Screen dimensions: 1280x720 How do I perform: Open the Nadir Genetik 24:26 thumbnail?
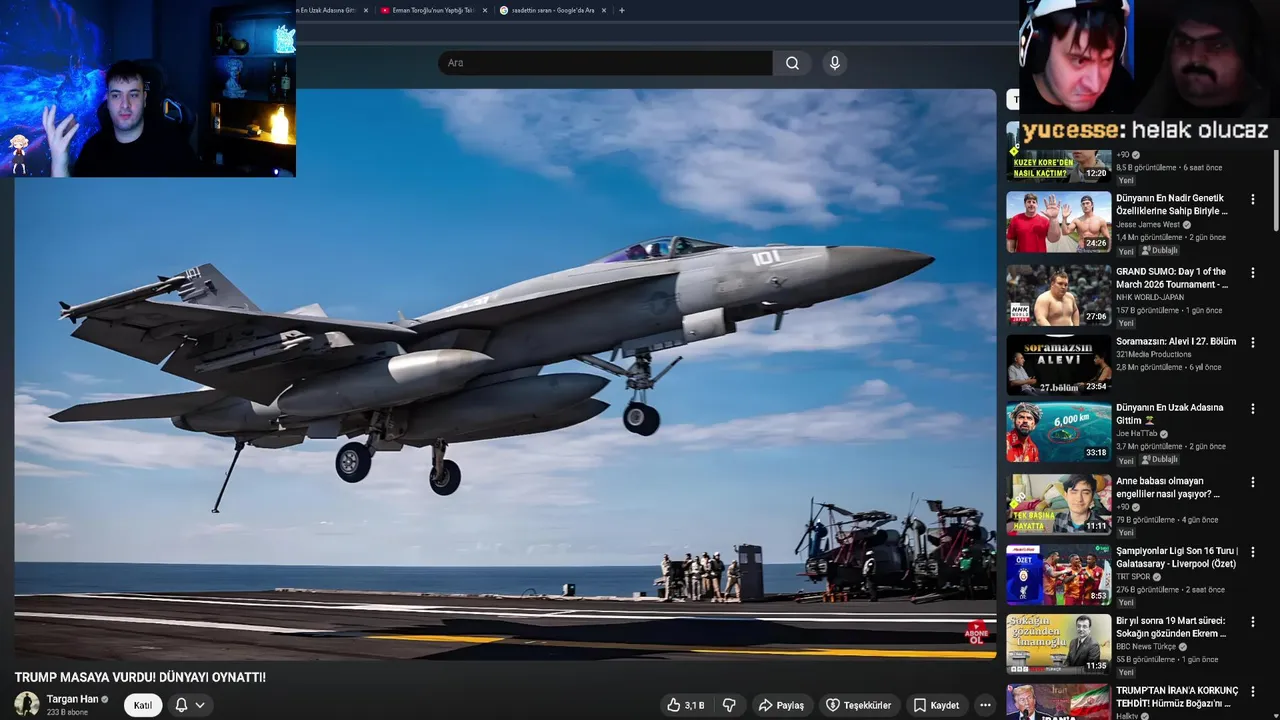[1058, 222]
